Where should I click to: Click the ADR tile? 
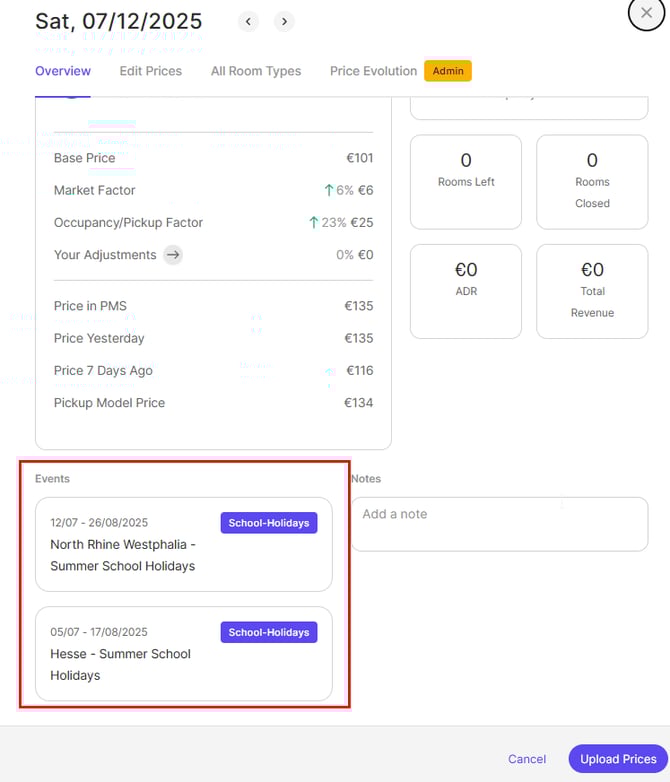[x=466, y=291]
